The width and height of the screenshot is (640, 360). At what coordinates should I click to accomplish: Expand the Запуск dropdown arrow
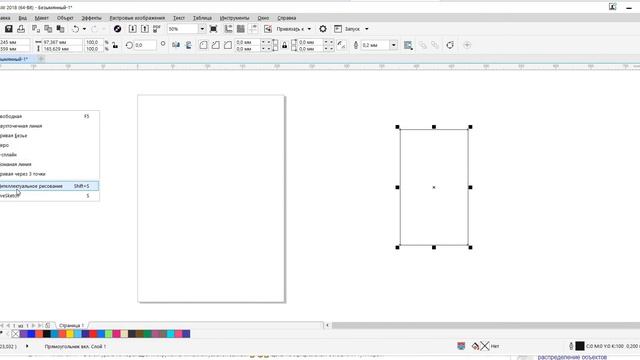(367, 29)
